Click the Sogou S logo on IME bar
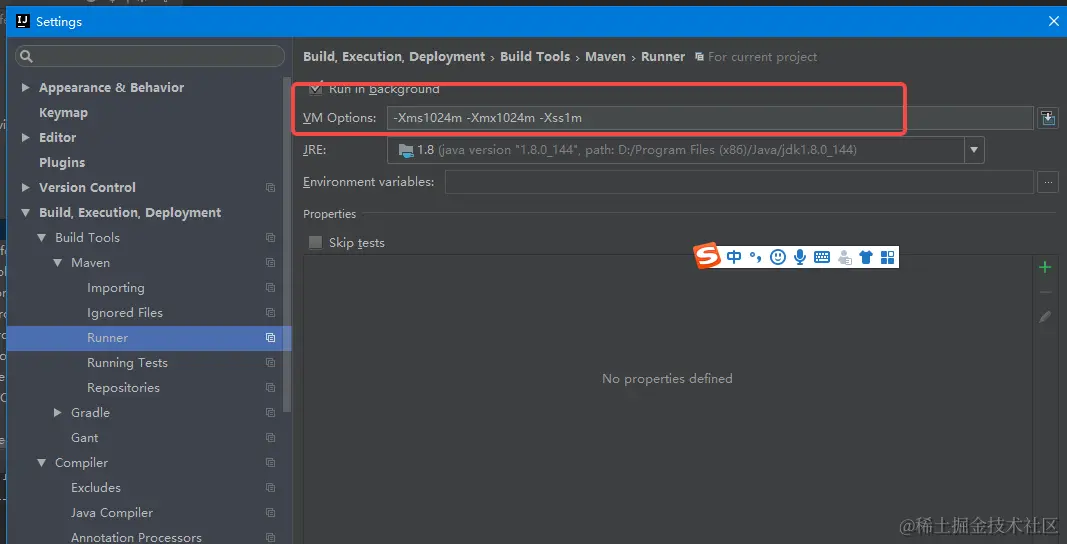This screenshot has height=544, width=1067. coord(707,257)
